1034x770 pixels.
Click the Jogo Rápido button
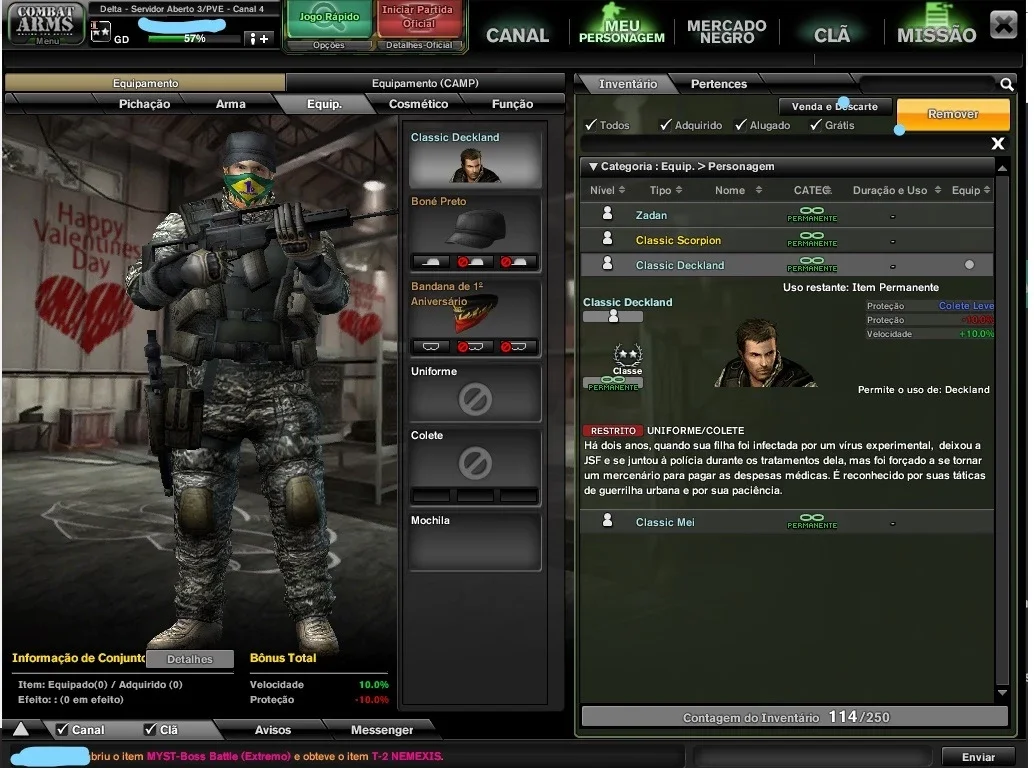click(329, 18)
